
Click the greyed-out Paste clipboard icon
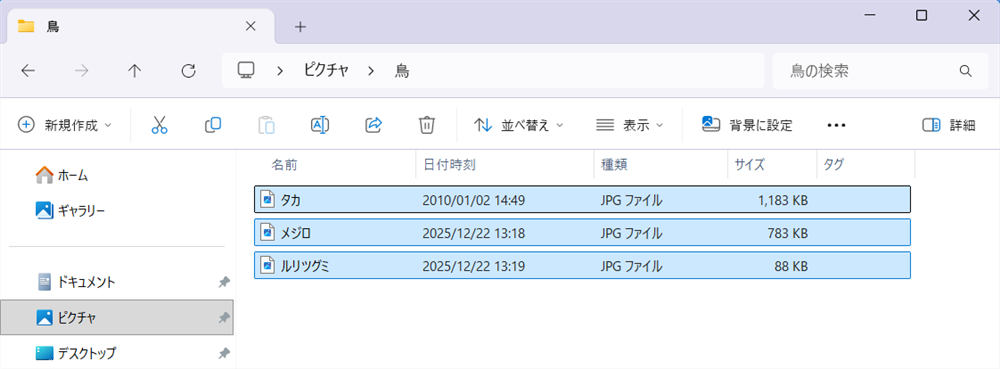tap(267, 125)
